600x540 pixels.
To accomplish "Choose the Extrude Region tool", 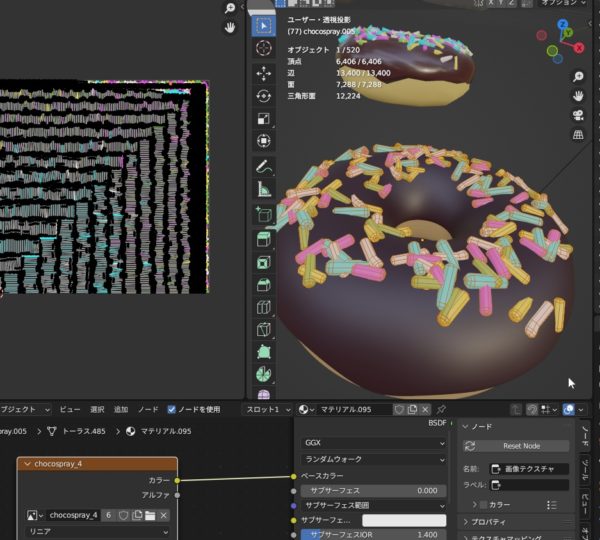I will pos(263,239).
